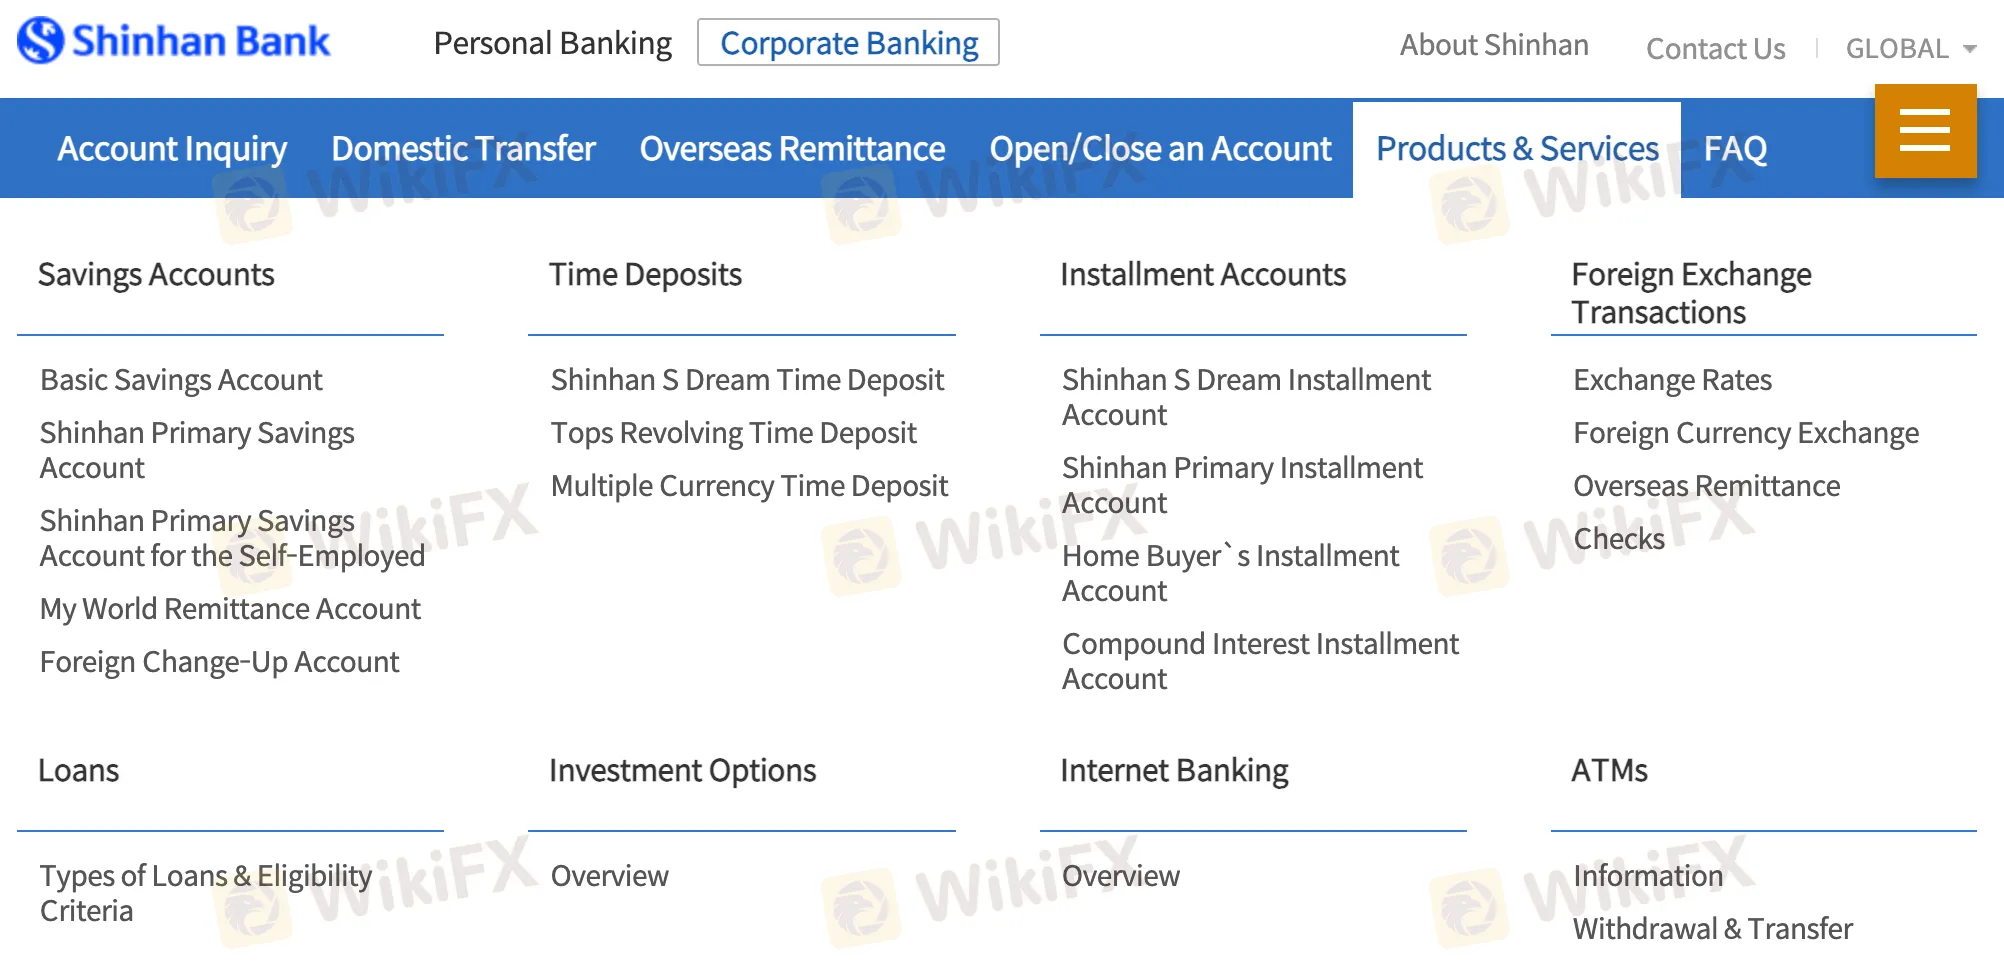Click ATMs Withdrawal & Transfer link
Screen dimensions: 2004x970
click(x=1712, y=929)
